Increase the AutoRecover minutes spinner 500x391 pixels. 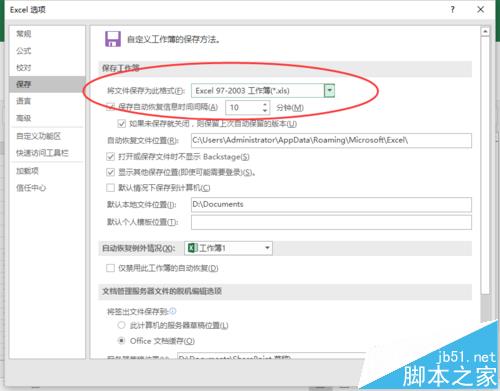[x=265, y=104]
